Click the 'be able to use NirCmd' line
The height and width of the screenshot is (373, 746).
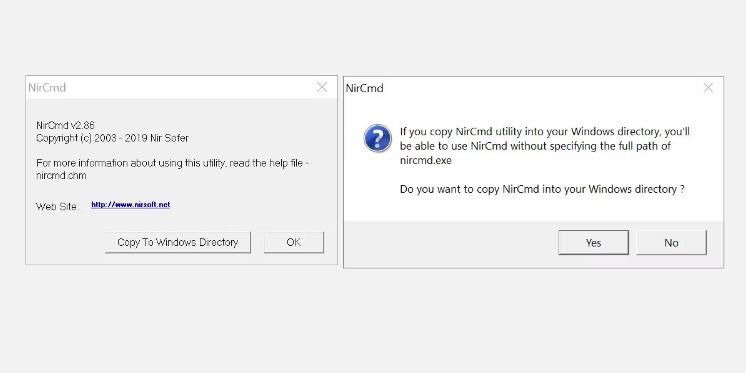pos(535,146)
